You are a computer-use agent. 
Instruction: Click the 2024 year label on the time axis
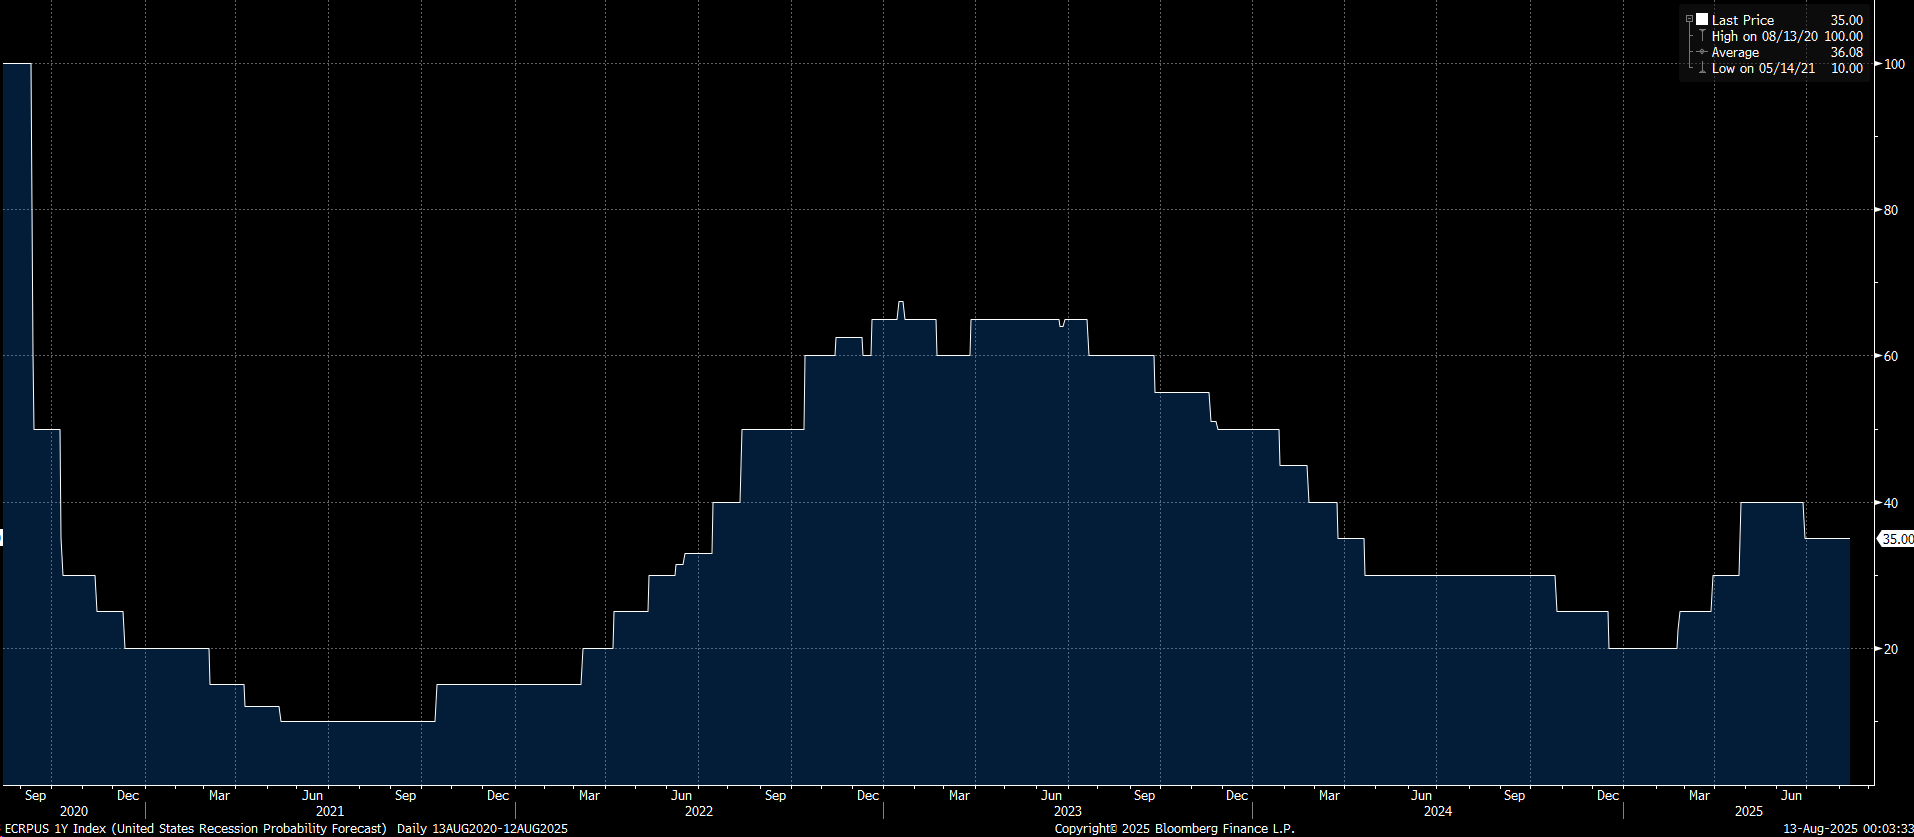coord(1438,811)
